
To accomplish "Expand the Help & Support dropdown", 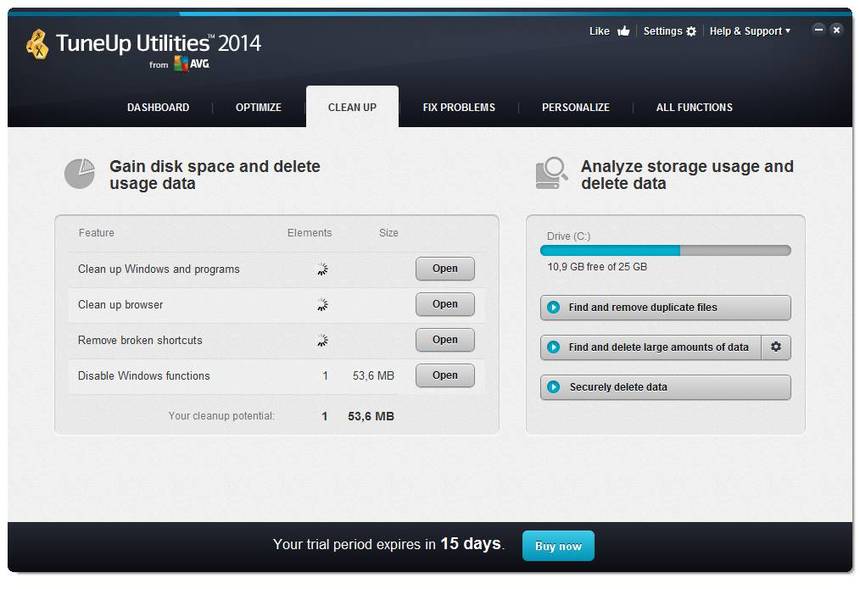I will 750,31.
